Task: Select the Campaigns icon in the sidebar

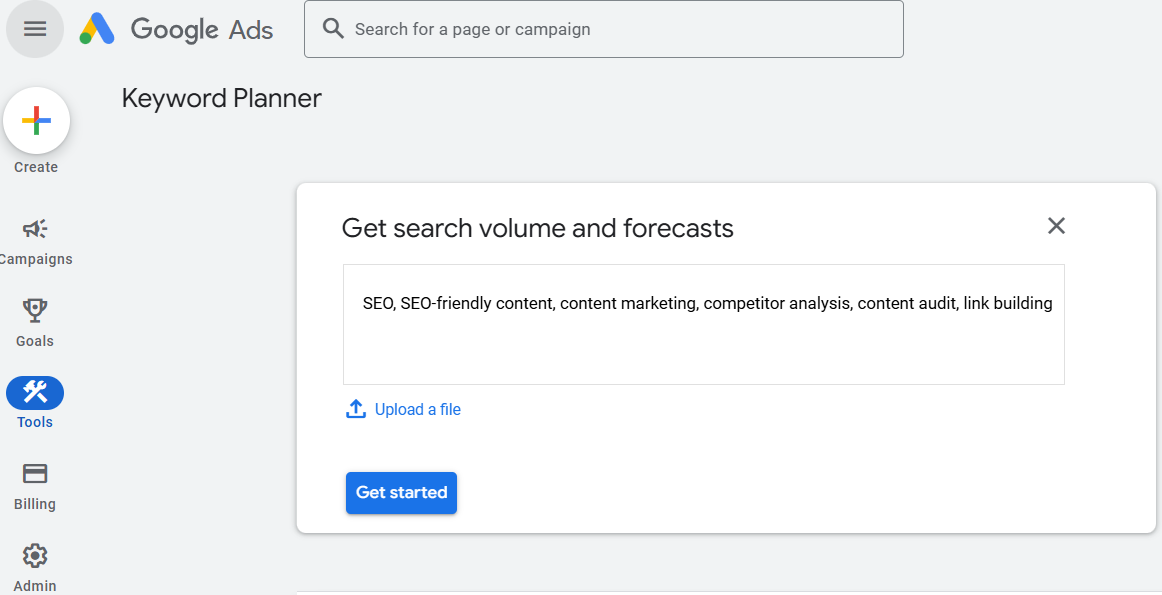Action: [35, 228]
